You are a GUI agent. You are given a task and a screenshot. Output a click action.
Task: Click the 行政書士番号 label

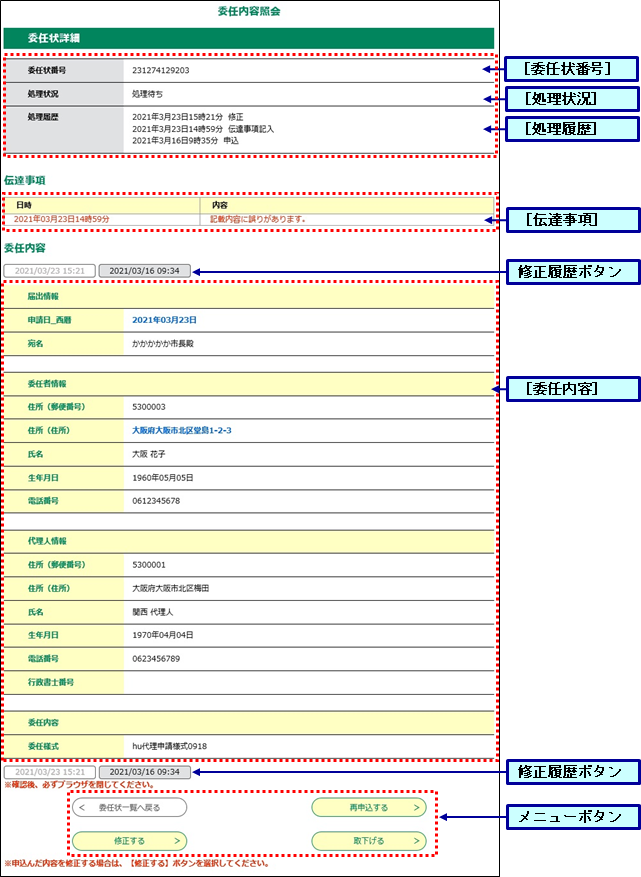(51, 682)
